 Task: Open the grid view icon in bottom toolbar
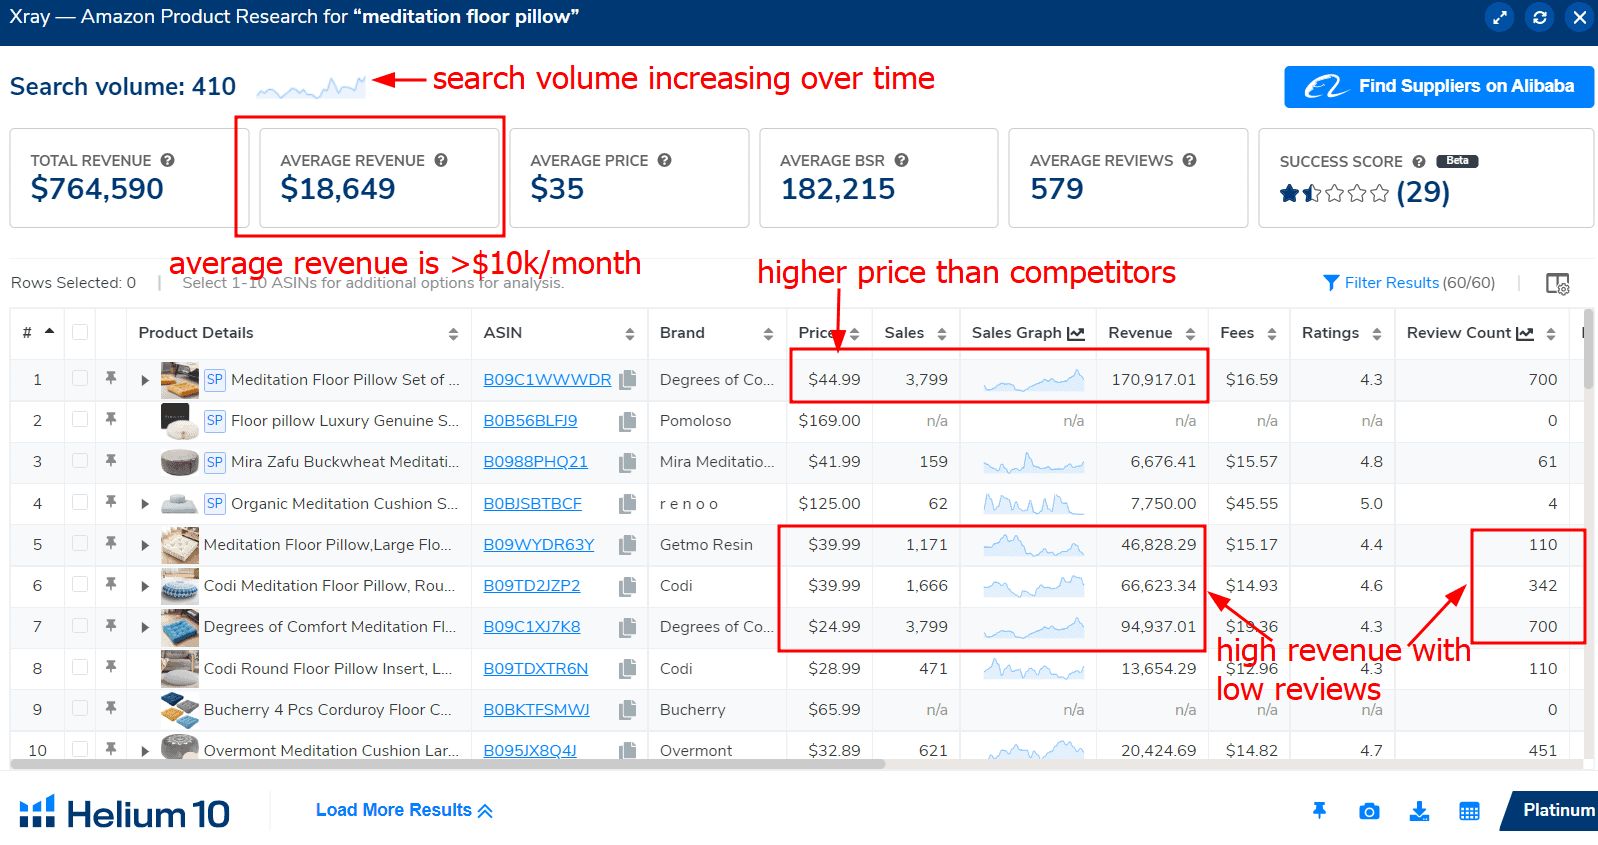(1469, 812)
